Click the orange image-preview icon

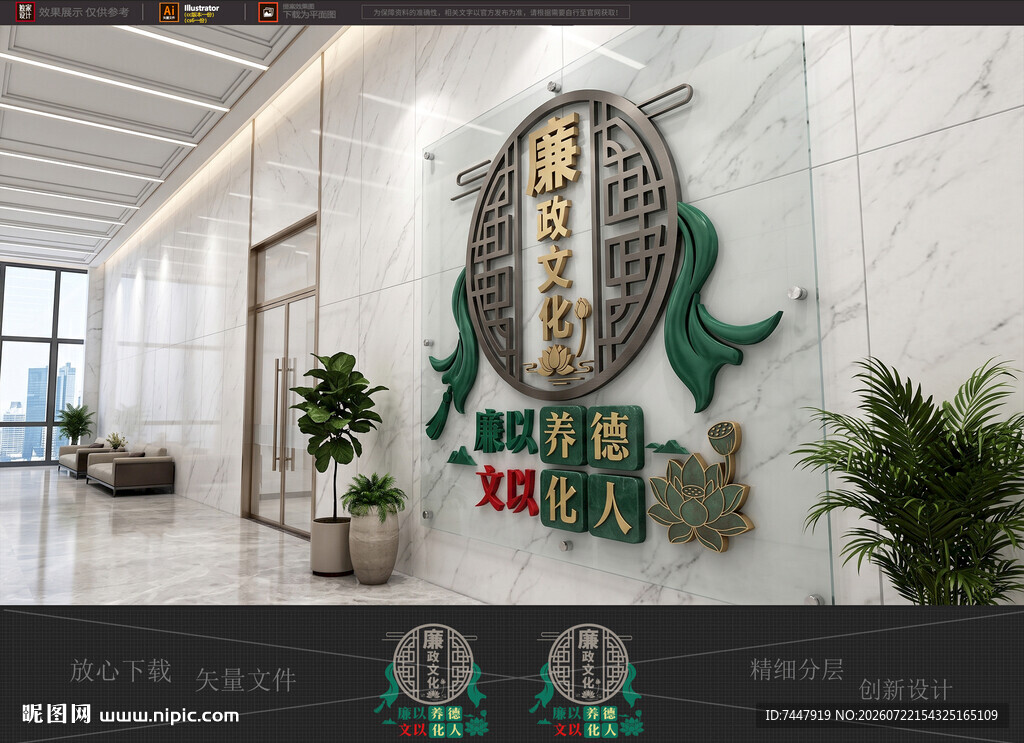(x=268, y=12)
